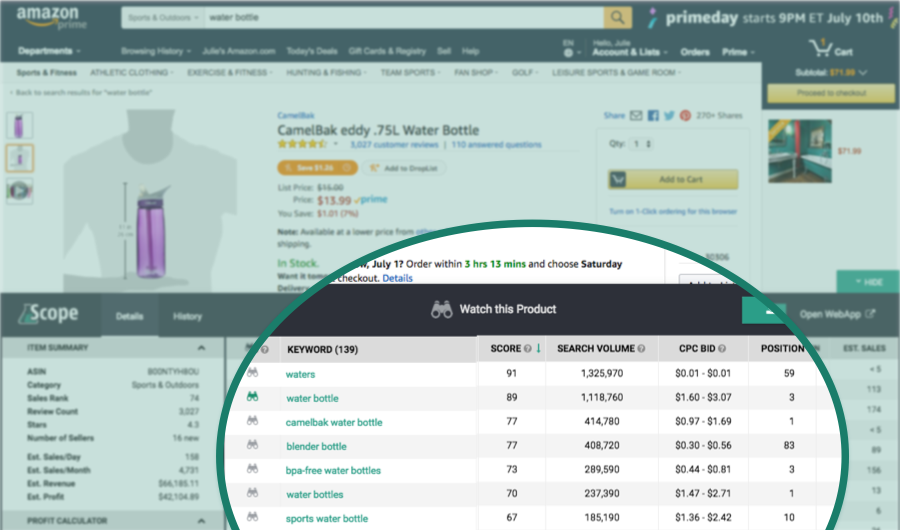Switch to the Scope Details tab
This screenshot has height=530, width=900.
tap(129, 316)
